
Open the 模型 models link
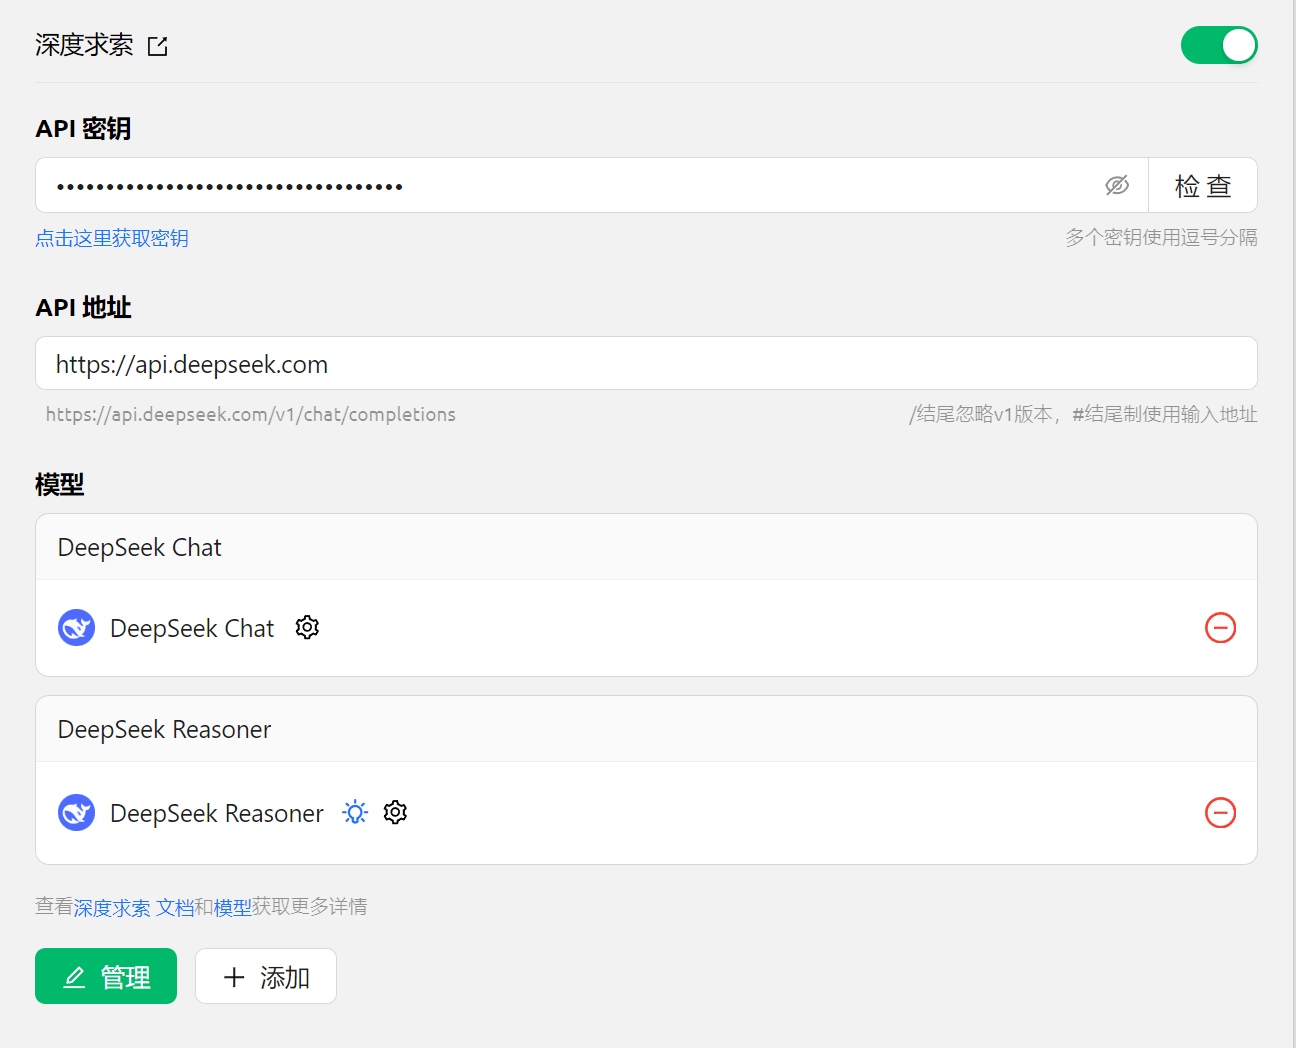(232, 907)
